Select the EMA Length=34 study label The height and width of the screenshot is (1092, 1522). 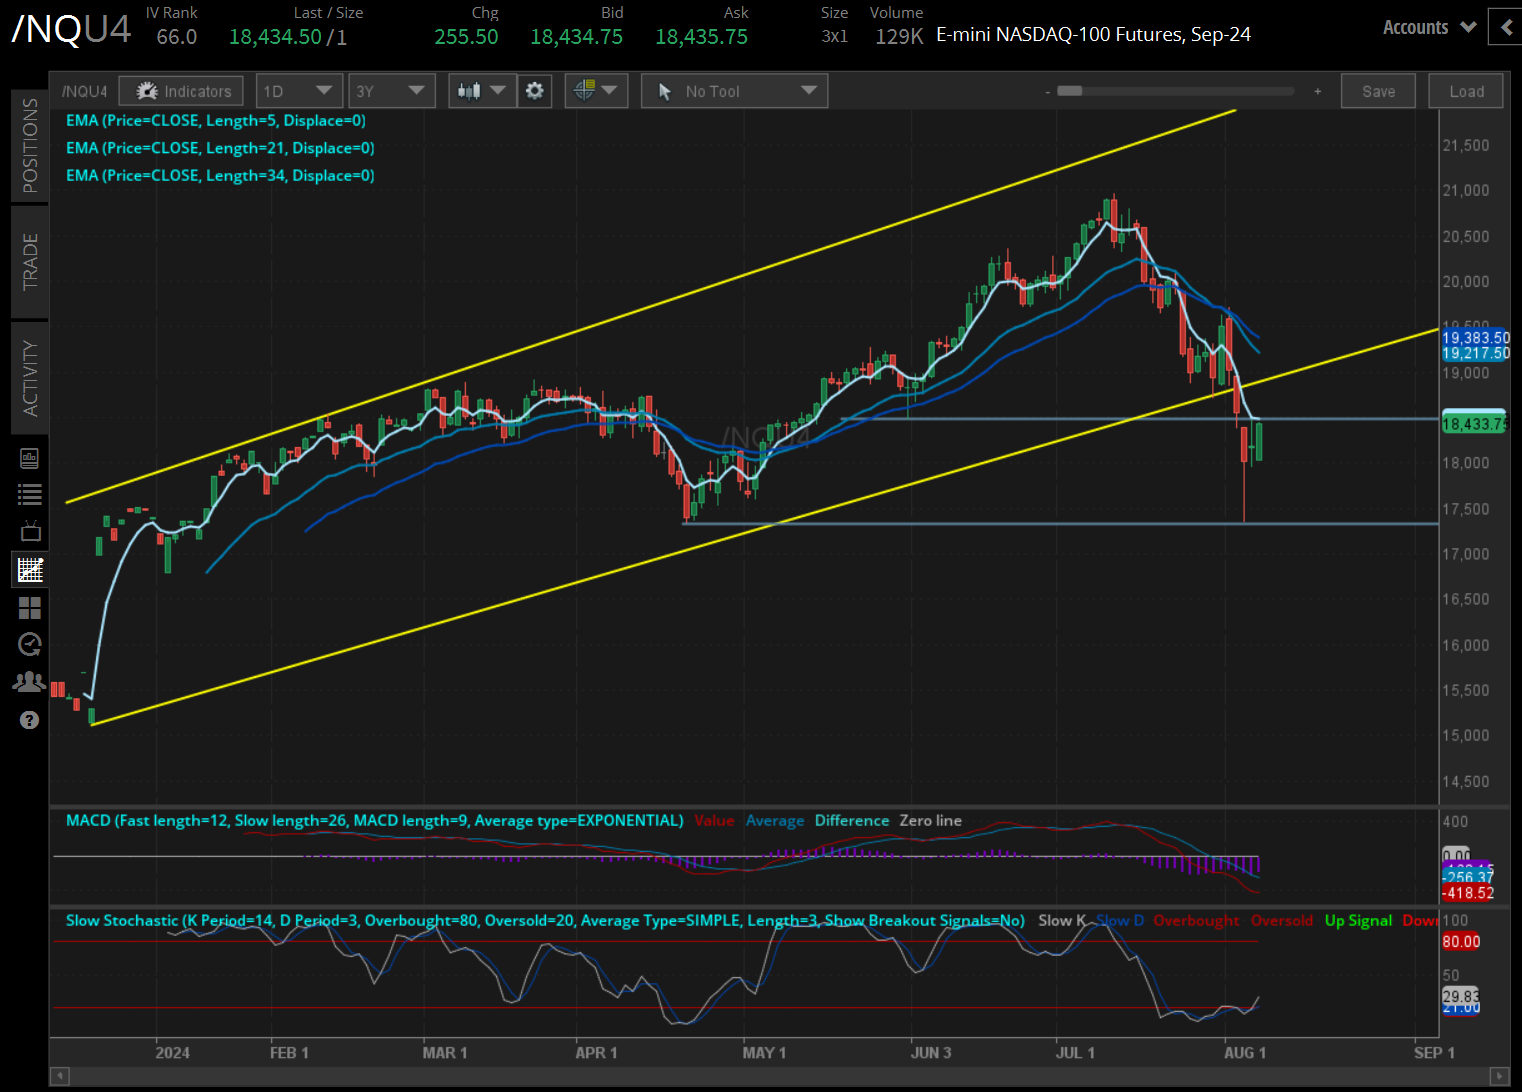(220, 175)
